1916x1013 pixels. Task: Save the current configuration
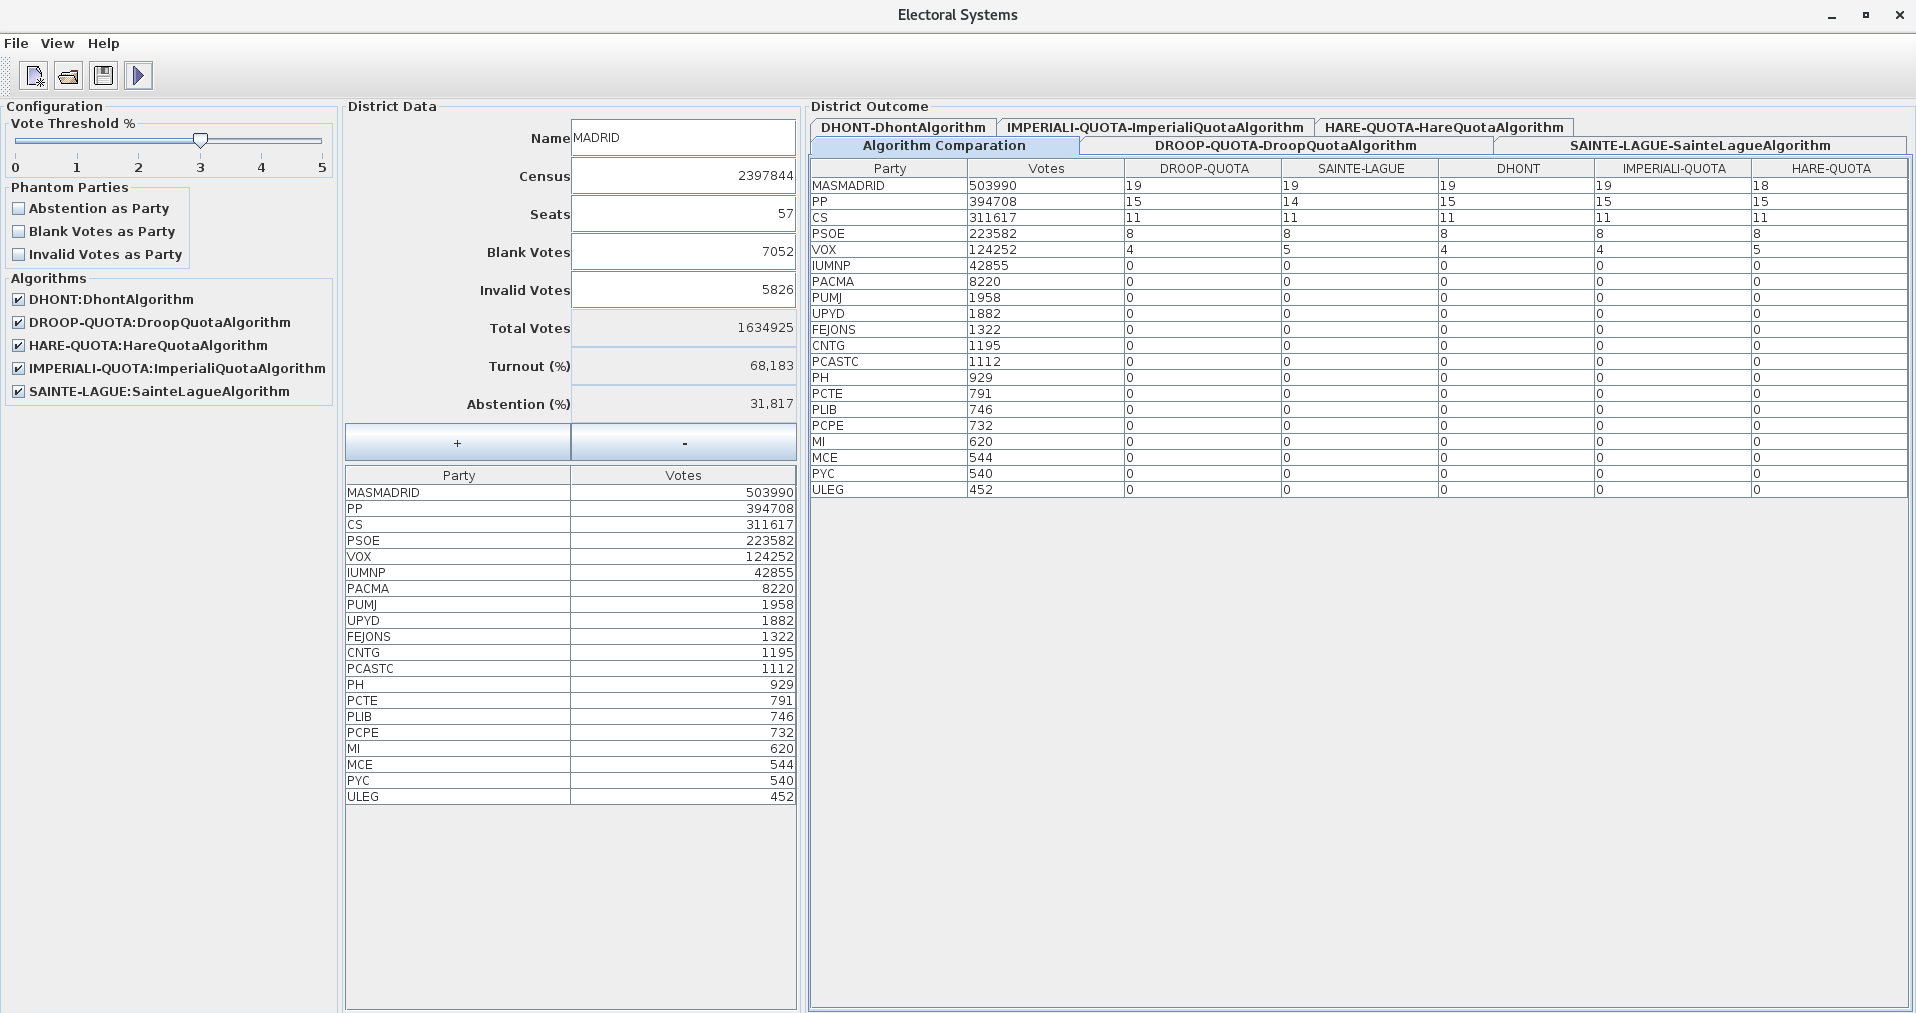(x=102, y=75)
